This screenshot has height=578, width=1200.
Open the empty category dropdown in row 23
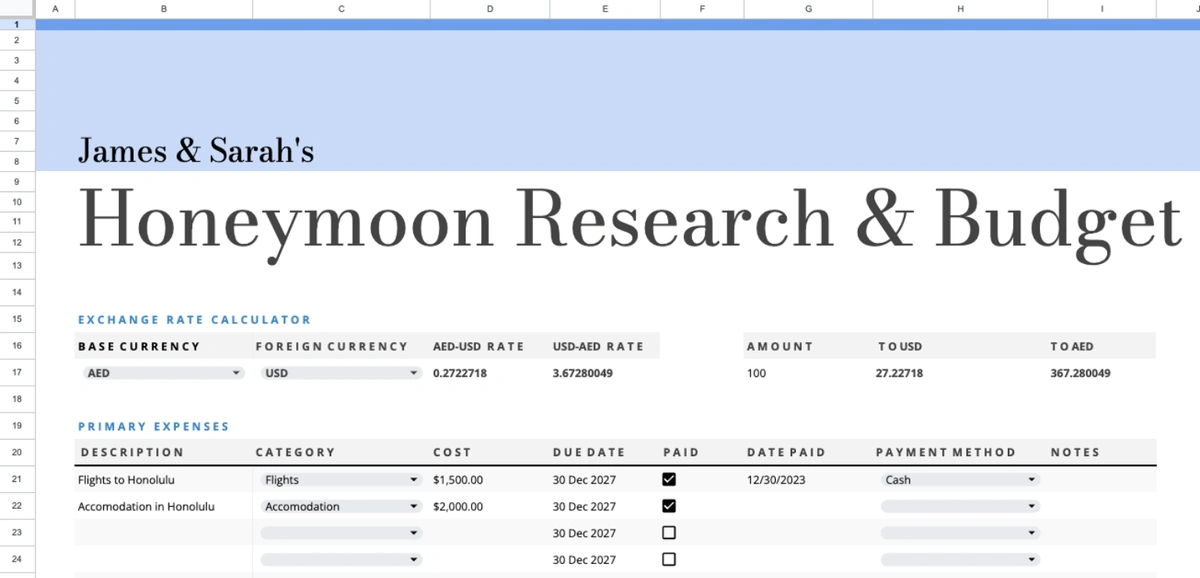[x=413, y=532]
